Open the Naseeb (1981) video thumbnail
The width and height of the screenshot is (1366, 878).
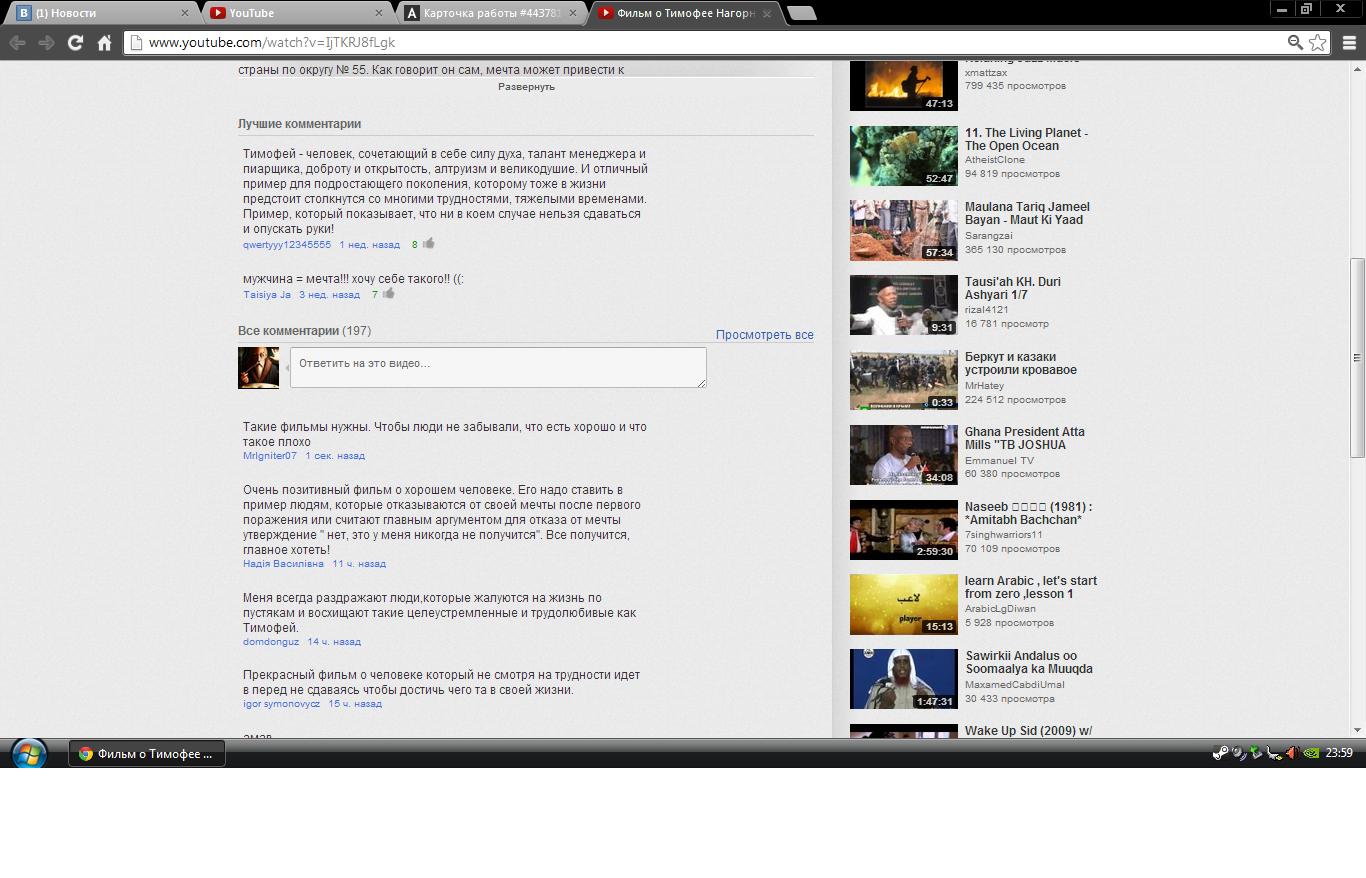[x=904, y=530]
